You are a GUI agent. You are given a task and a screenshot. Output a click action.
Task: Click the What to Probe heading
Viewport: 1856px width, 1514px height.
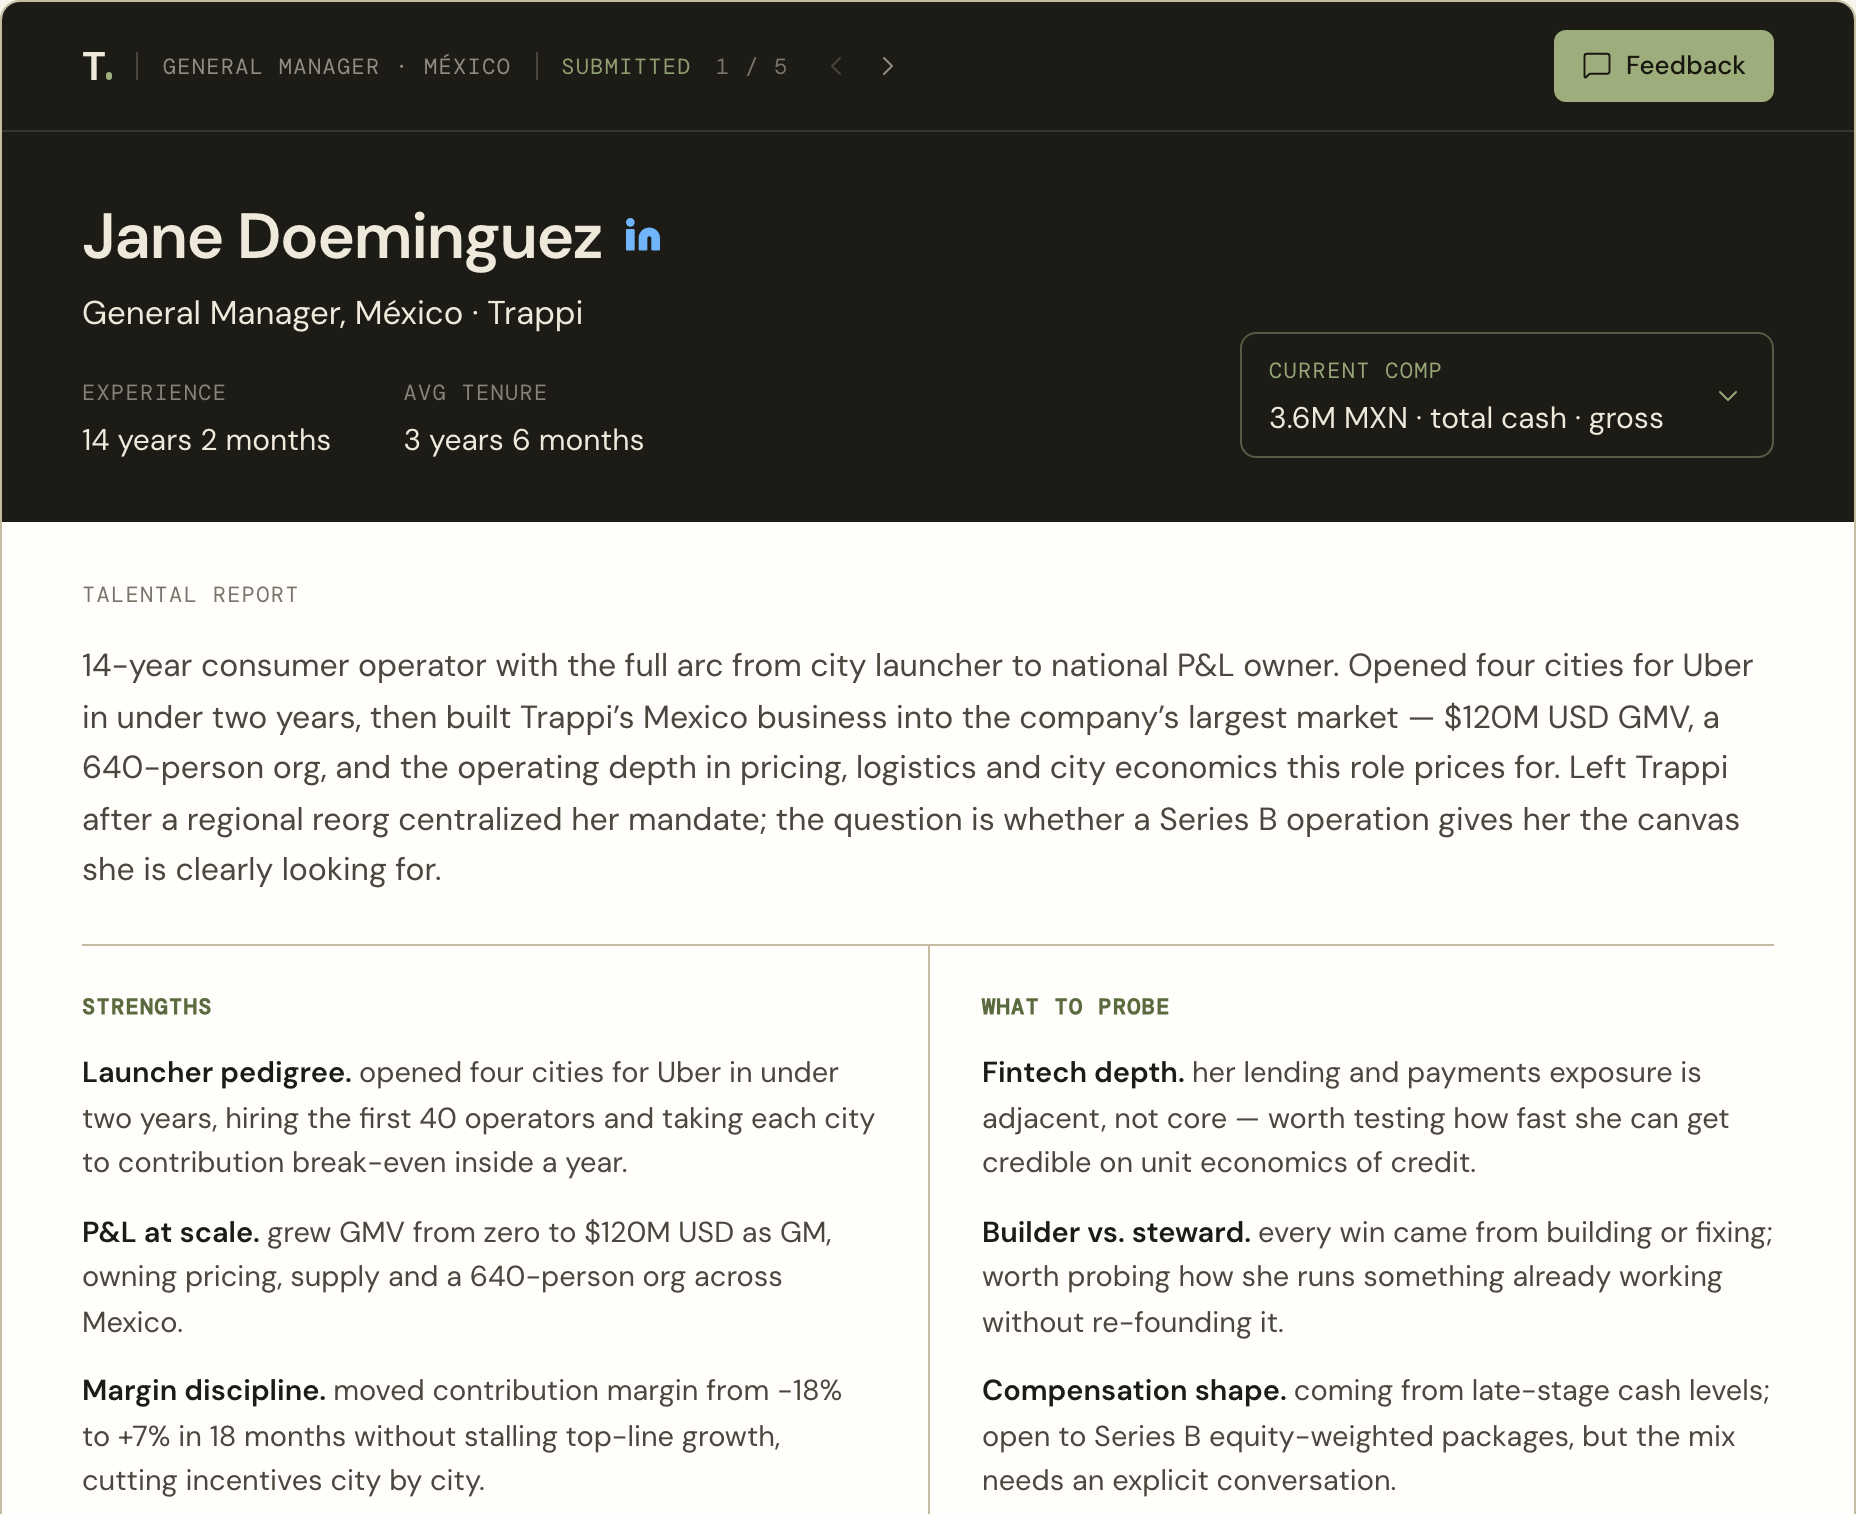point(1075,1007)
